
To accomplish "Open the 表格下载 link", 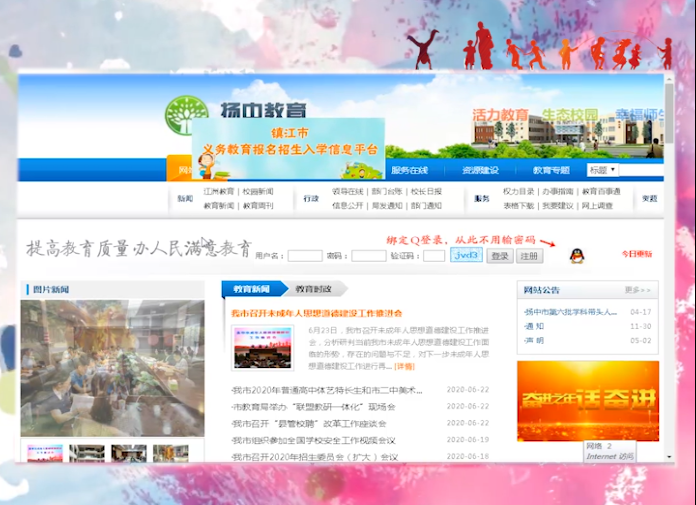I will (518, 206).
